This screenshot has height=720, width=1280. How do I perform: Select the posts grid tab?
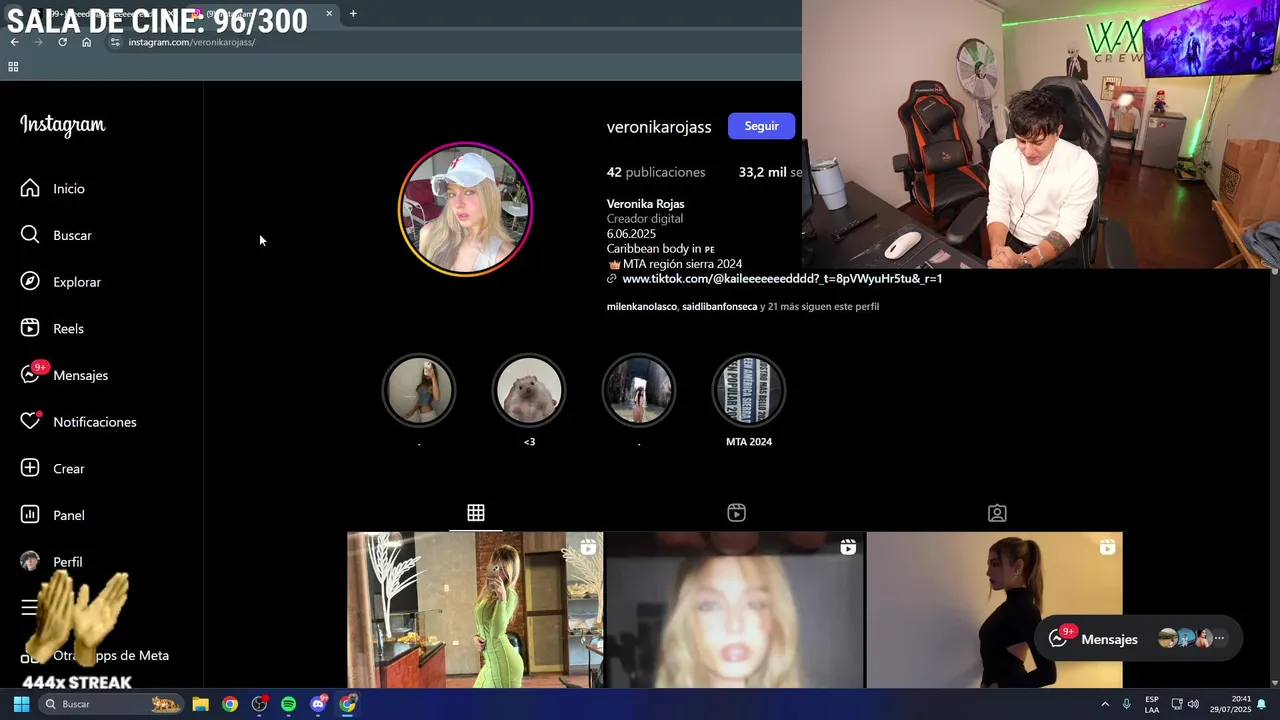point(476,513)
